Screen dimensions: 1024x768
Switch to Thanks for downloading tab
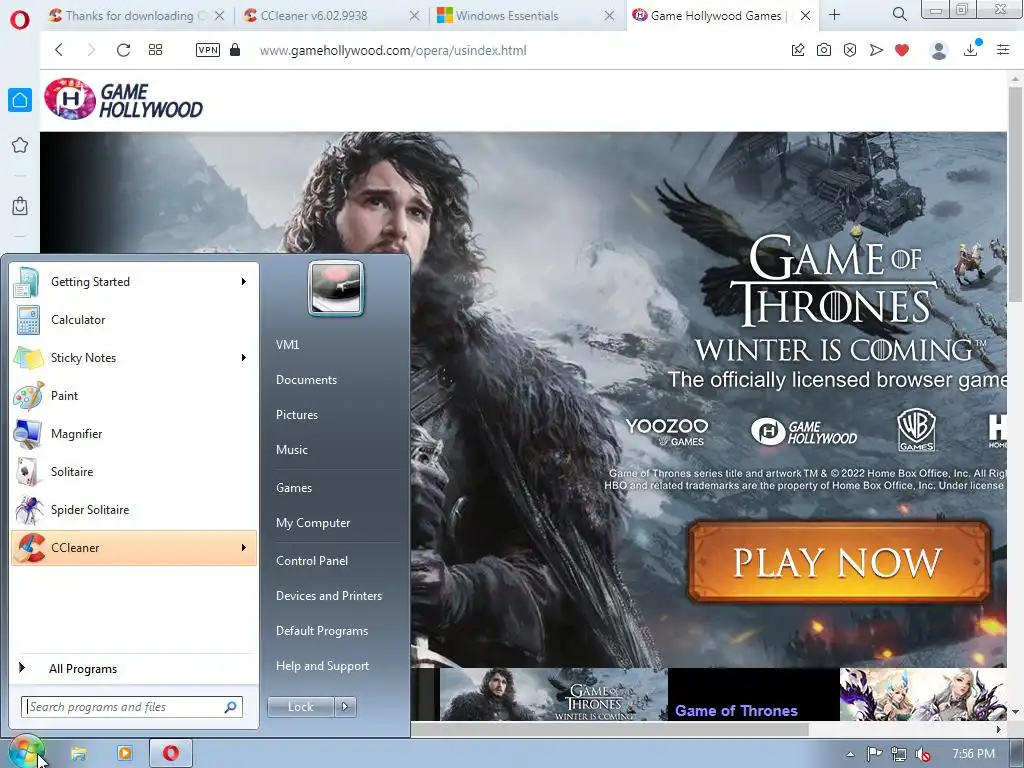click(x=129, y=16)
